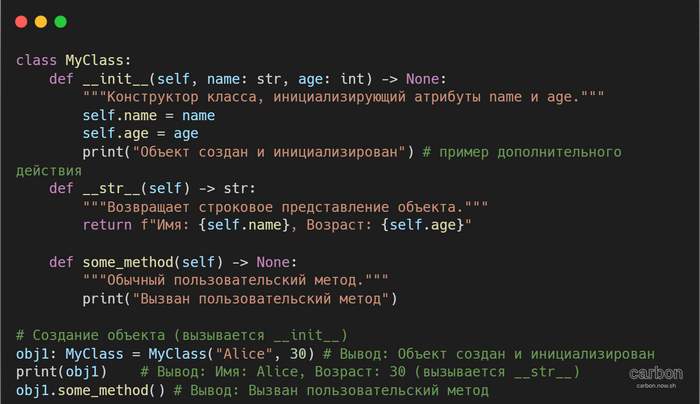Click the green maximize dot
The width and height of the screenshot is (700, 404).
60,21
